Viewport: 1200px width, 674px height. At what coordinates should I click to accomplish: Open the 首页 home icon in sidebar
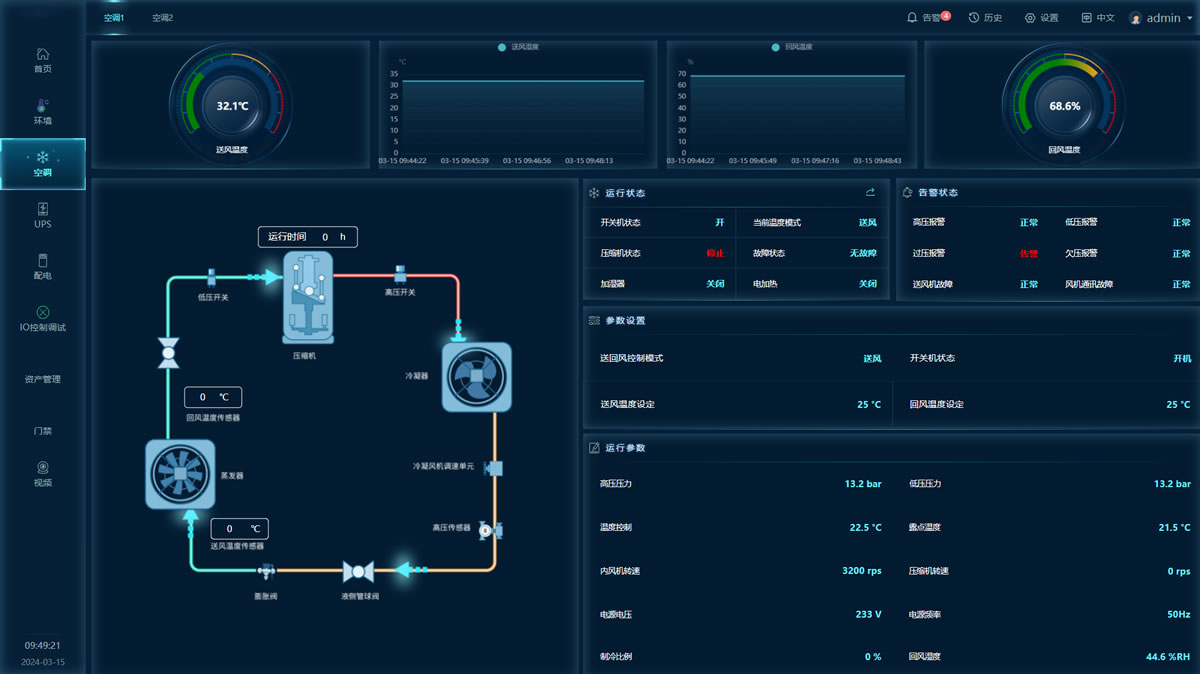tap(42, 54)
